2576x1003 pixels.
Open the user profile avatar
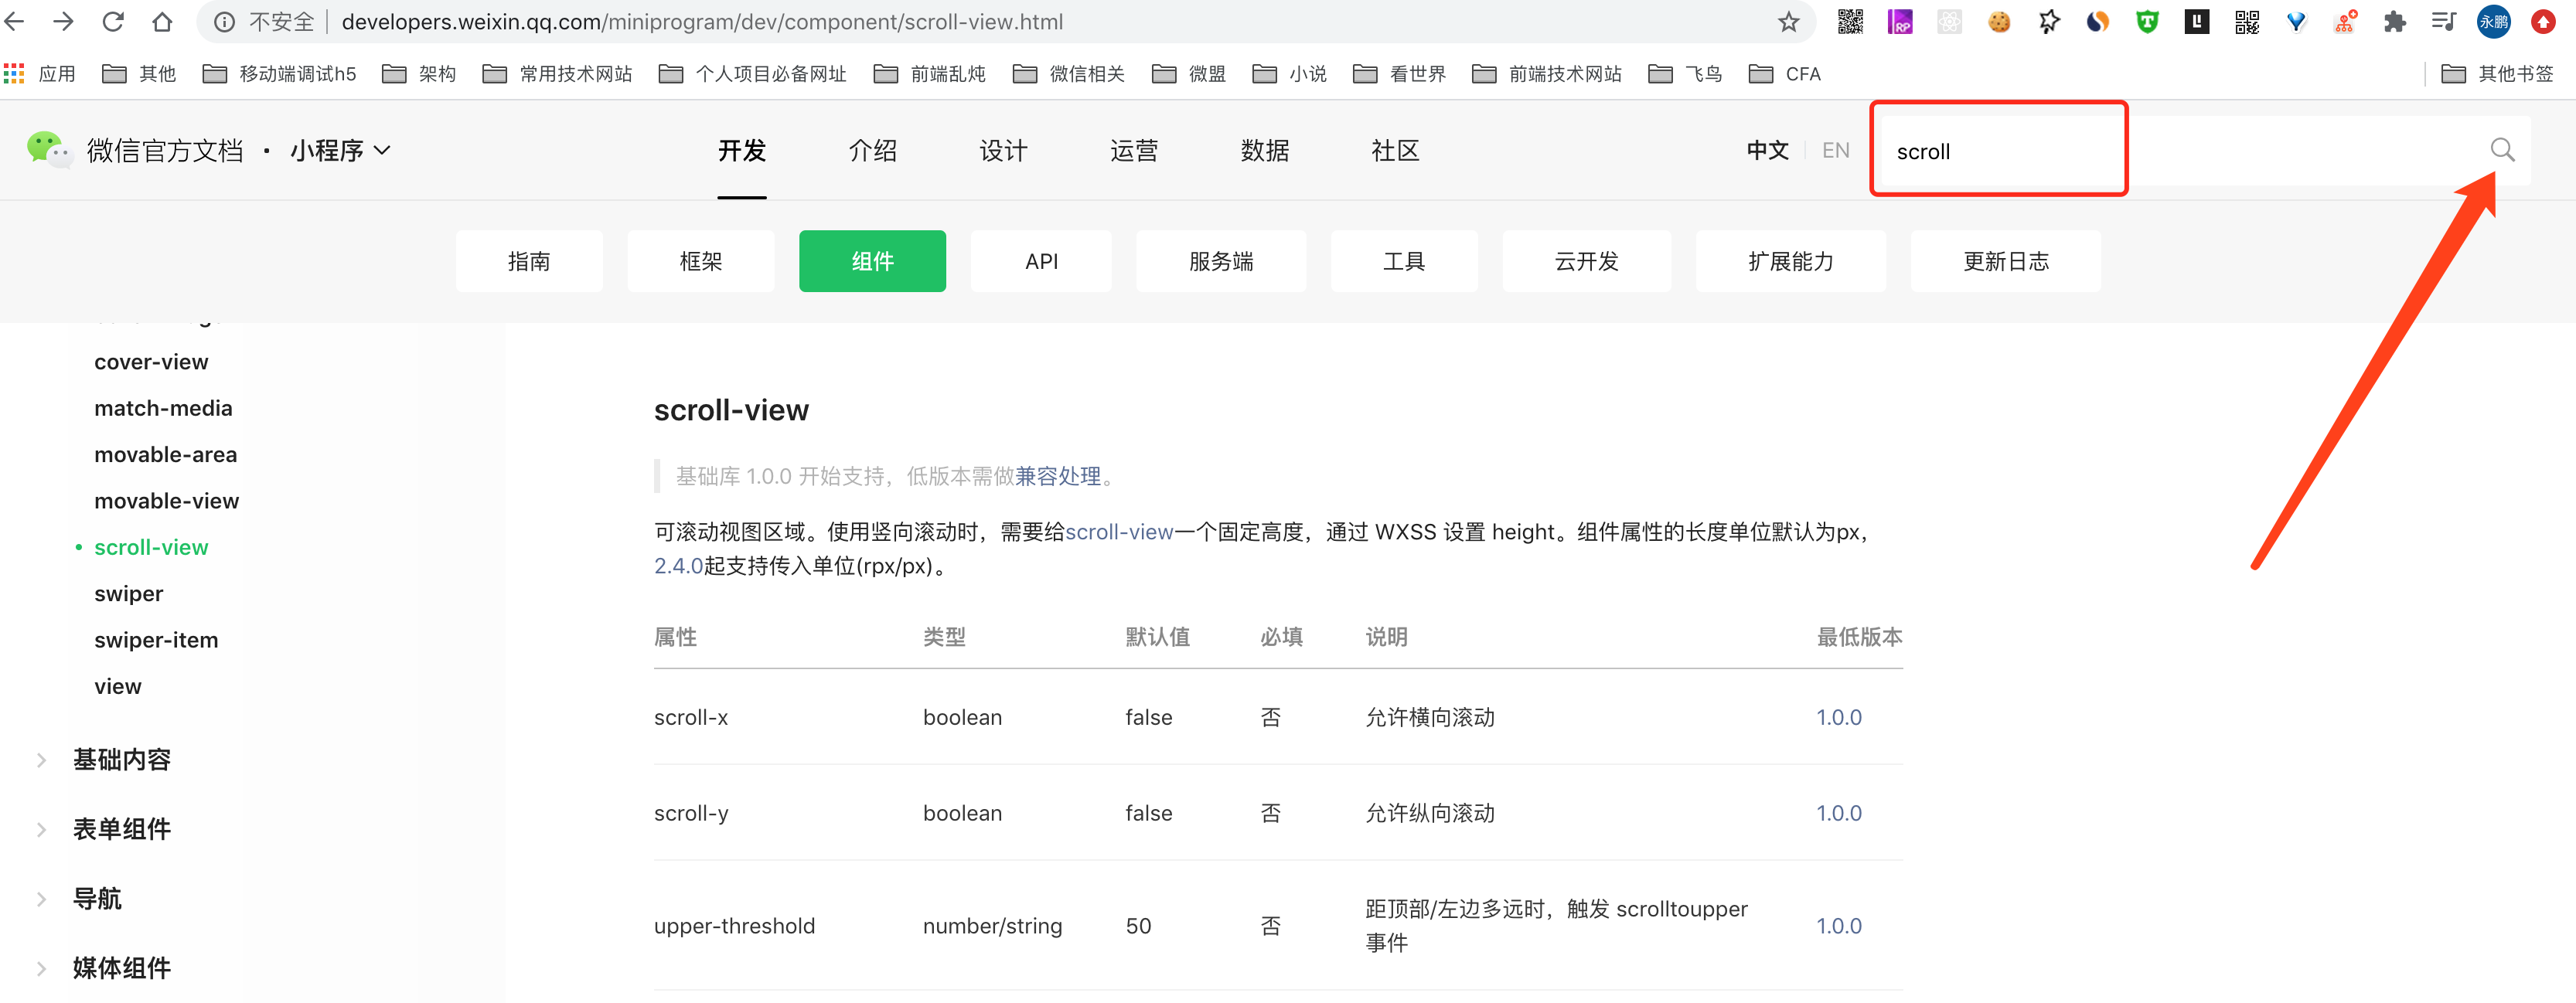point(2493,22)
